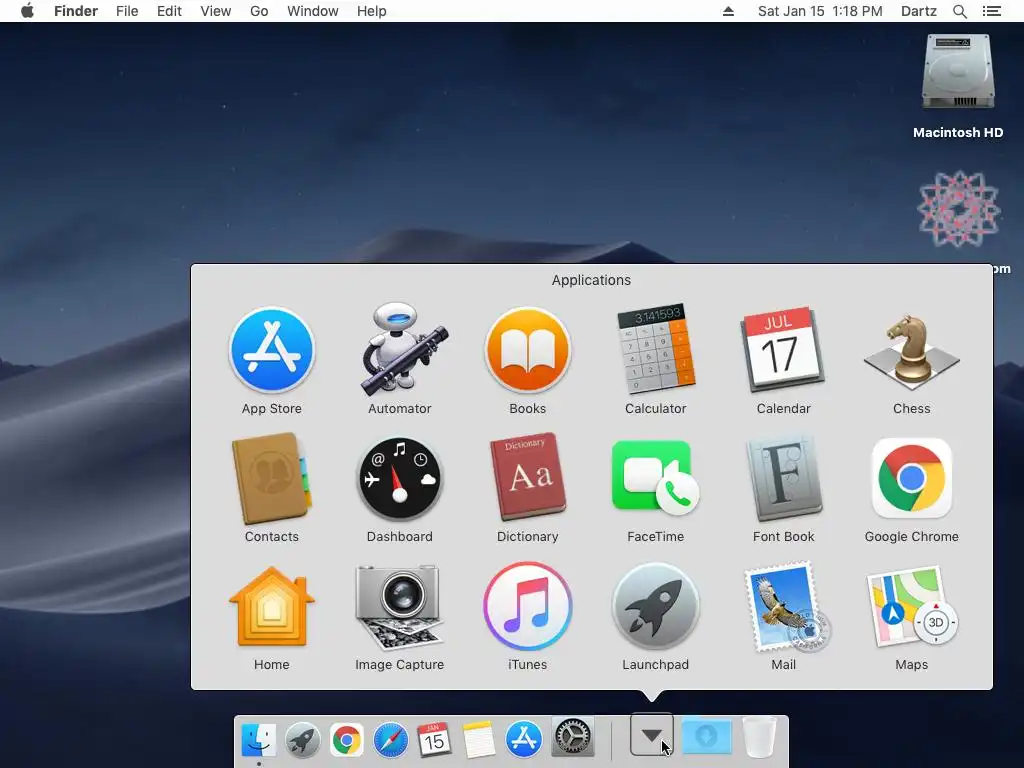The width and height of the screenshot is (1024, 768).
Task: Open the Window menu
Action: click(313, 11)
